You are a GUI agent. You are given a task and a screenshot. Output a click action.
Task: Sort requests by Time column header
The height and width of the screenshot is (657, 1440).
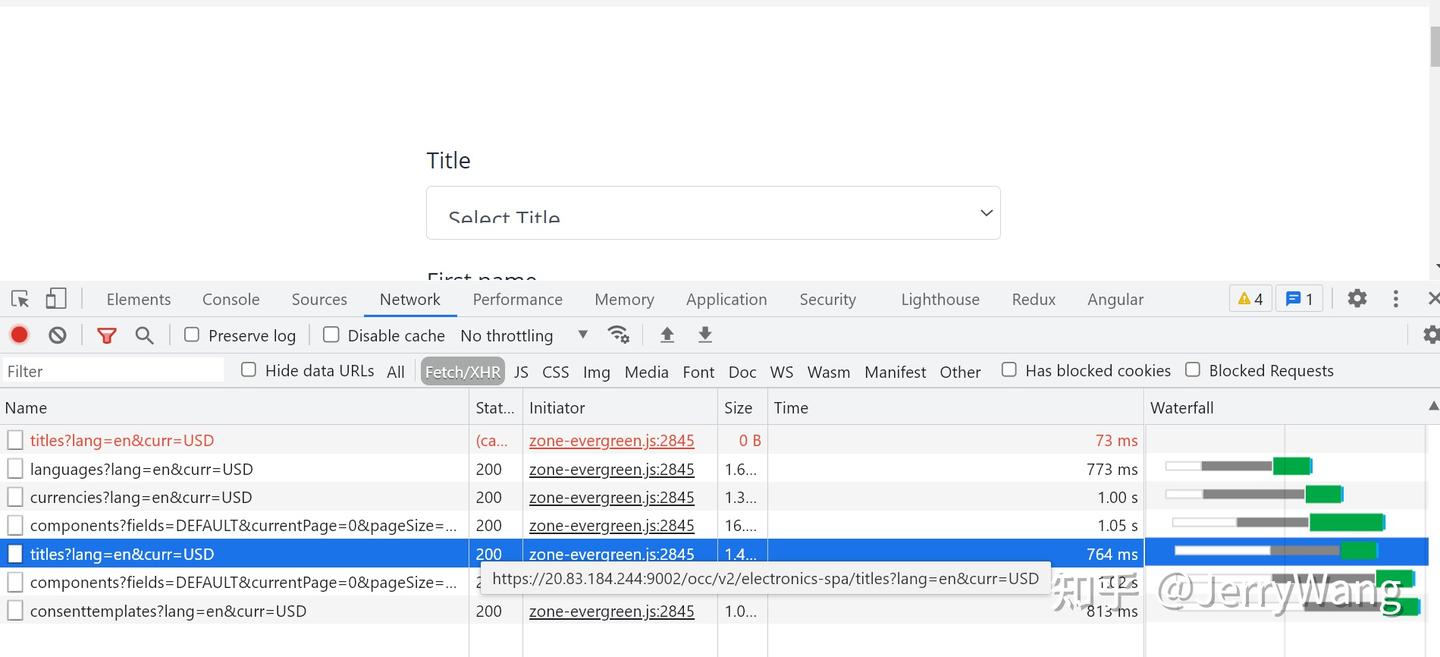click(x=955, y=407)
